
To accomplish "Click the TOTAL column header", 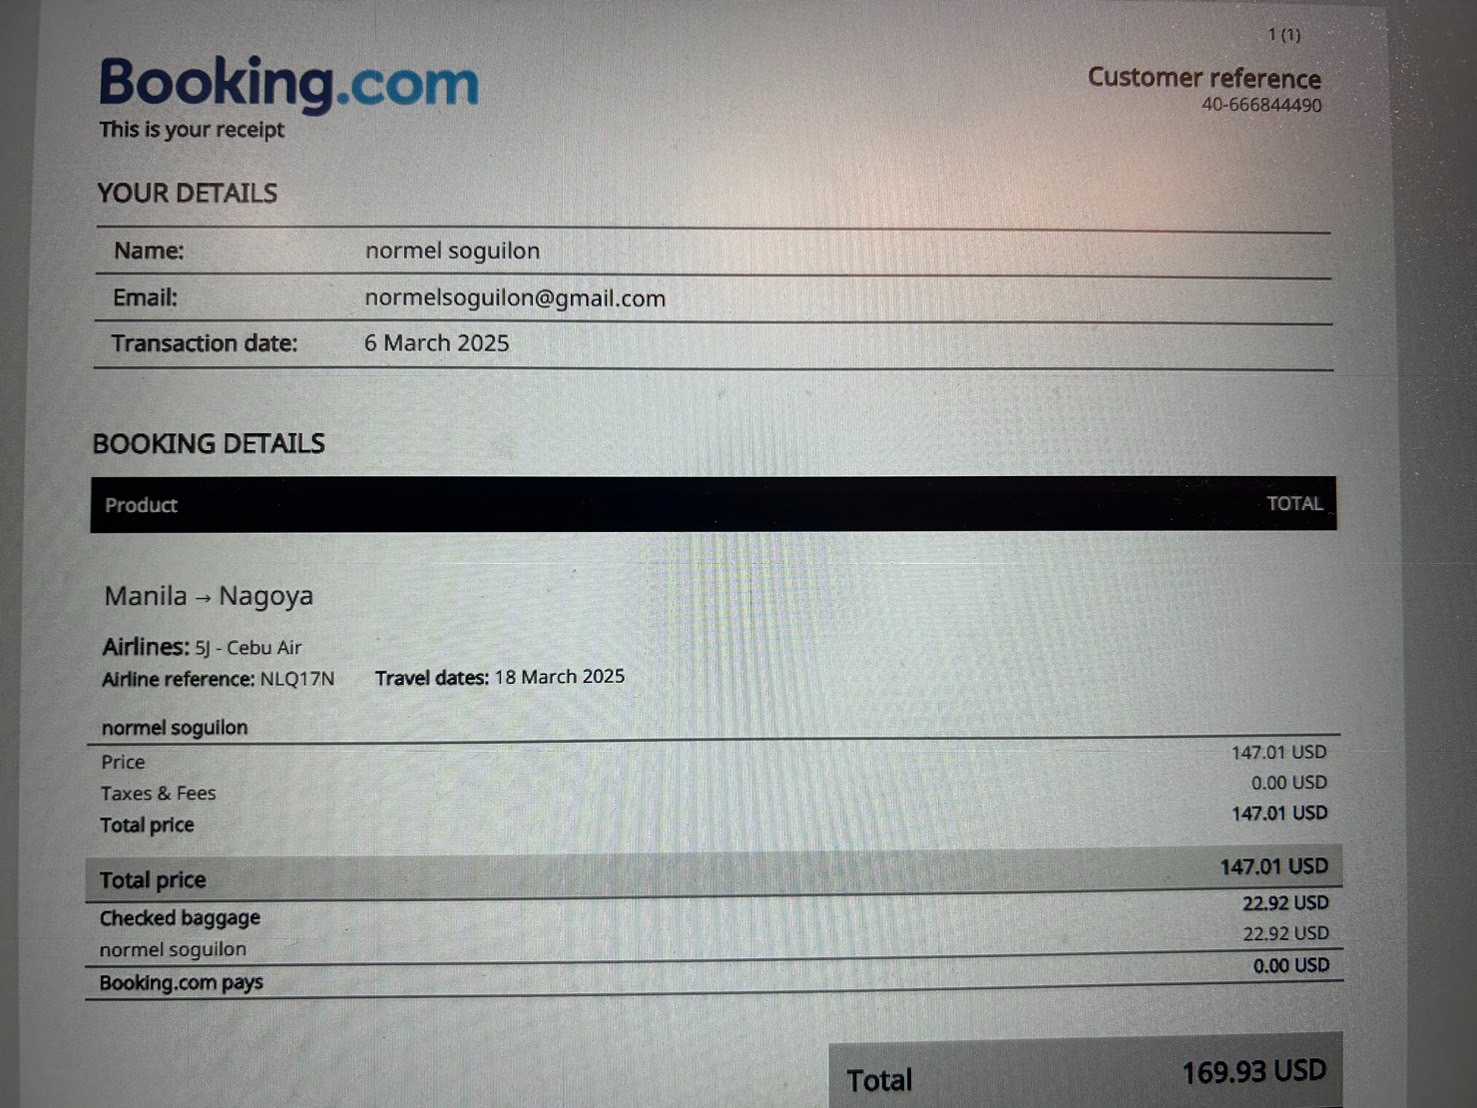I will tap(1294, 504).
